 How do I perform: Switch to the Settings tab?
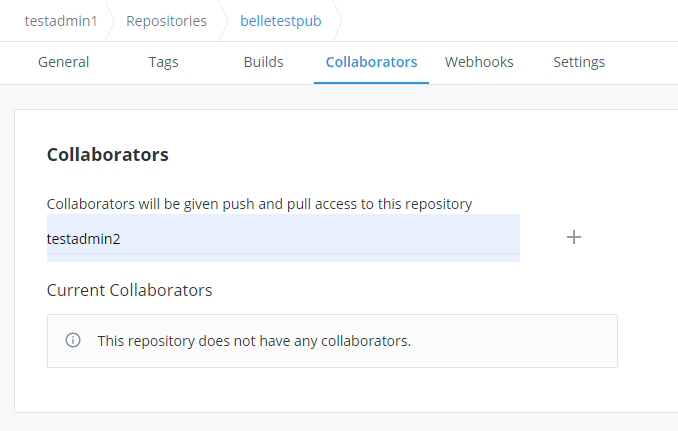[579, 62]
